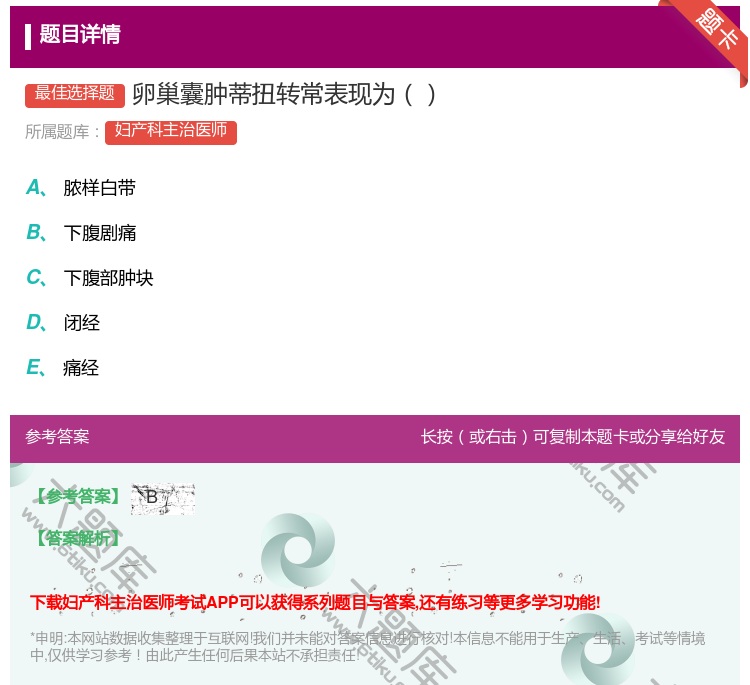
Task: Click the 所属题库 label
Action: point(62,132)
